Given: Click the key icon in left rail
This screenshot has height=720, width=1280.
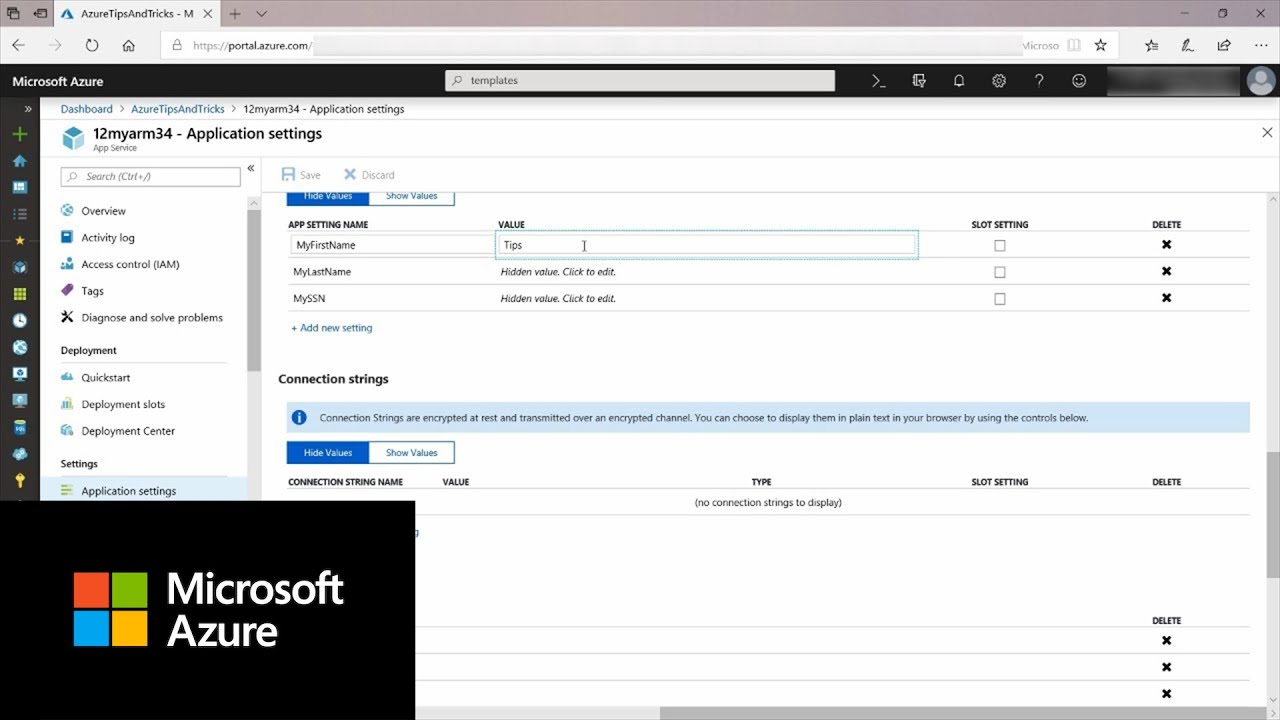Looking at the screenshot, I should click(20, 481).
